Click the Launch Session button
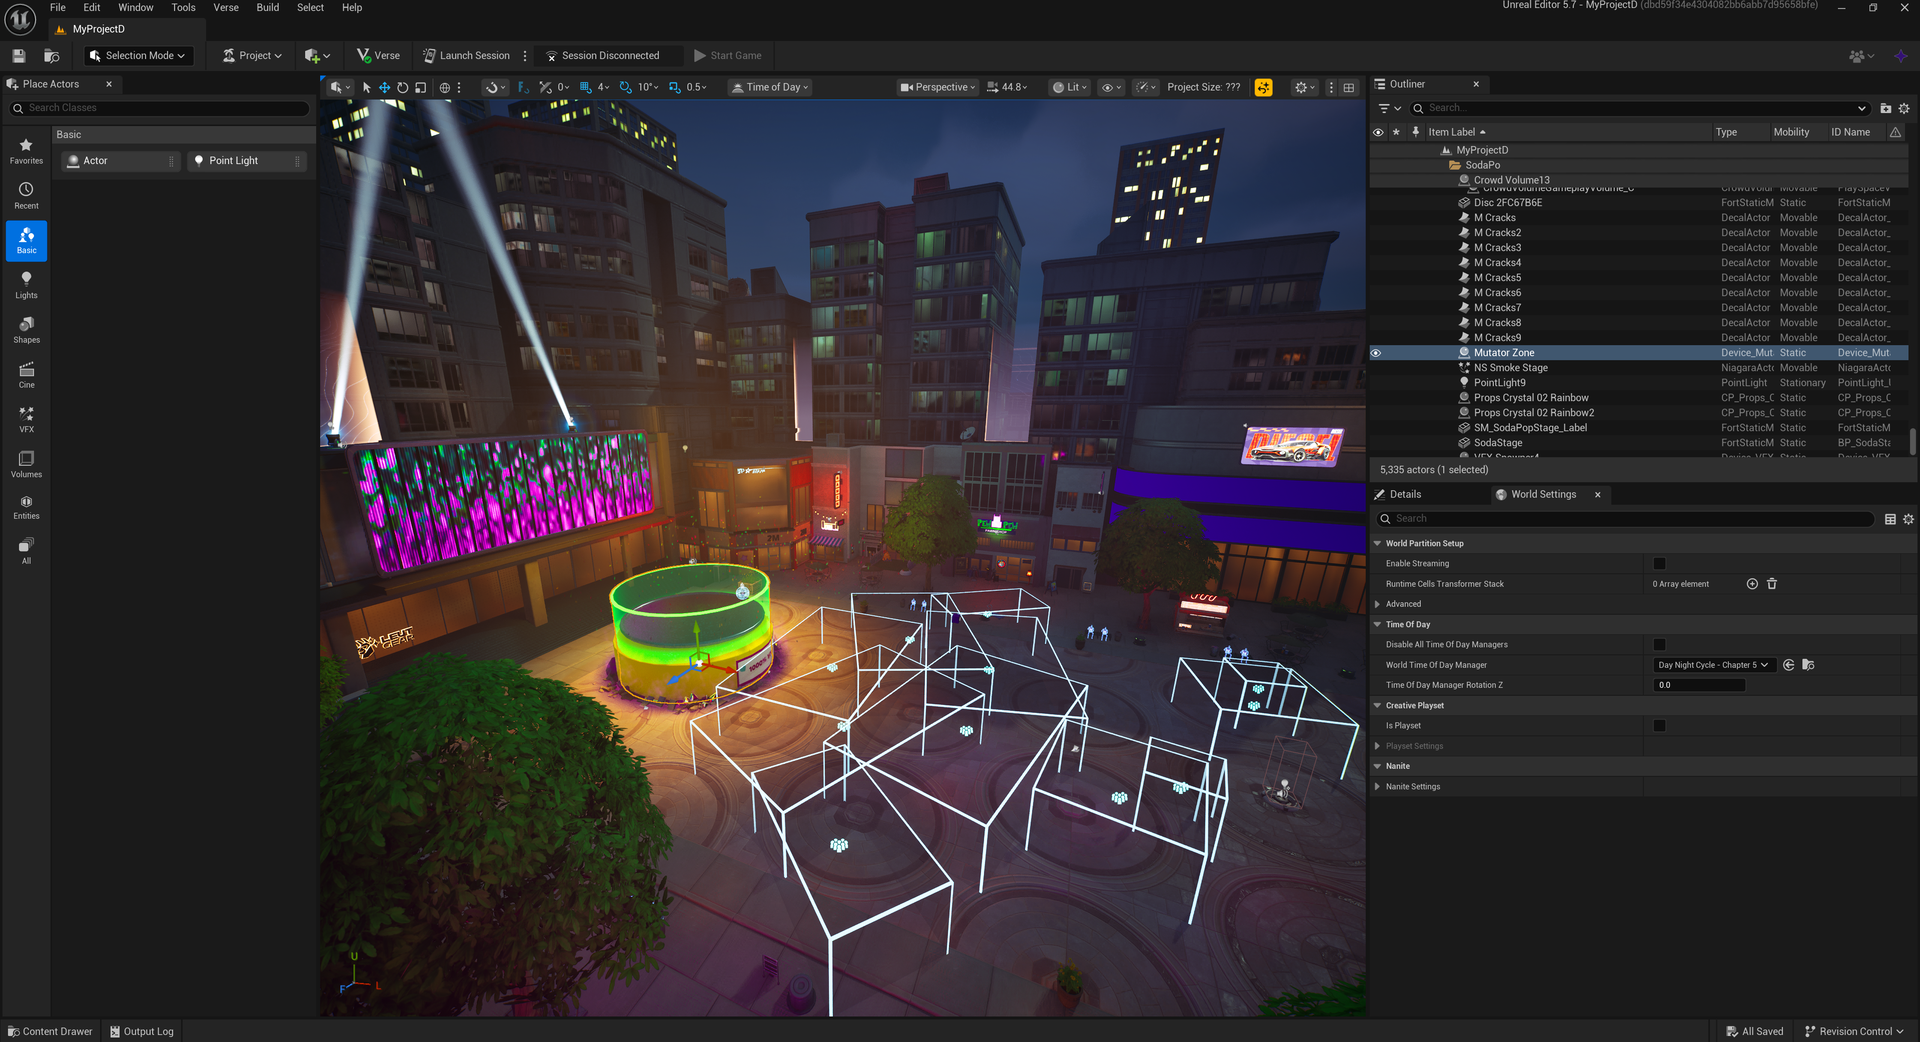 pos(466,56)
